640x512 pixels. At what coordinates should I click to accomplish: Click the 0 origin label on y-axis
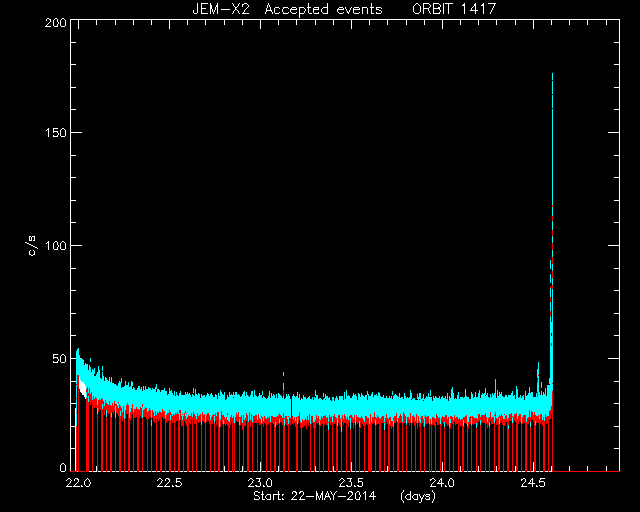click(63, 467)
